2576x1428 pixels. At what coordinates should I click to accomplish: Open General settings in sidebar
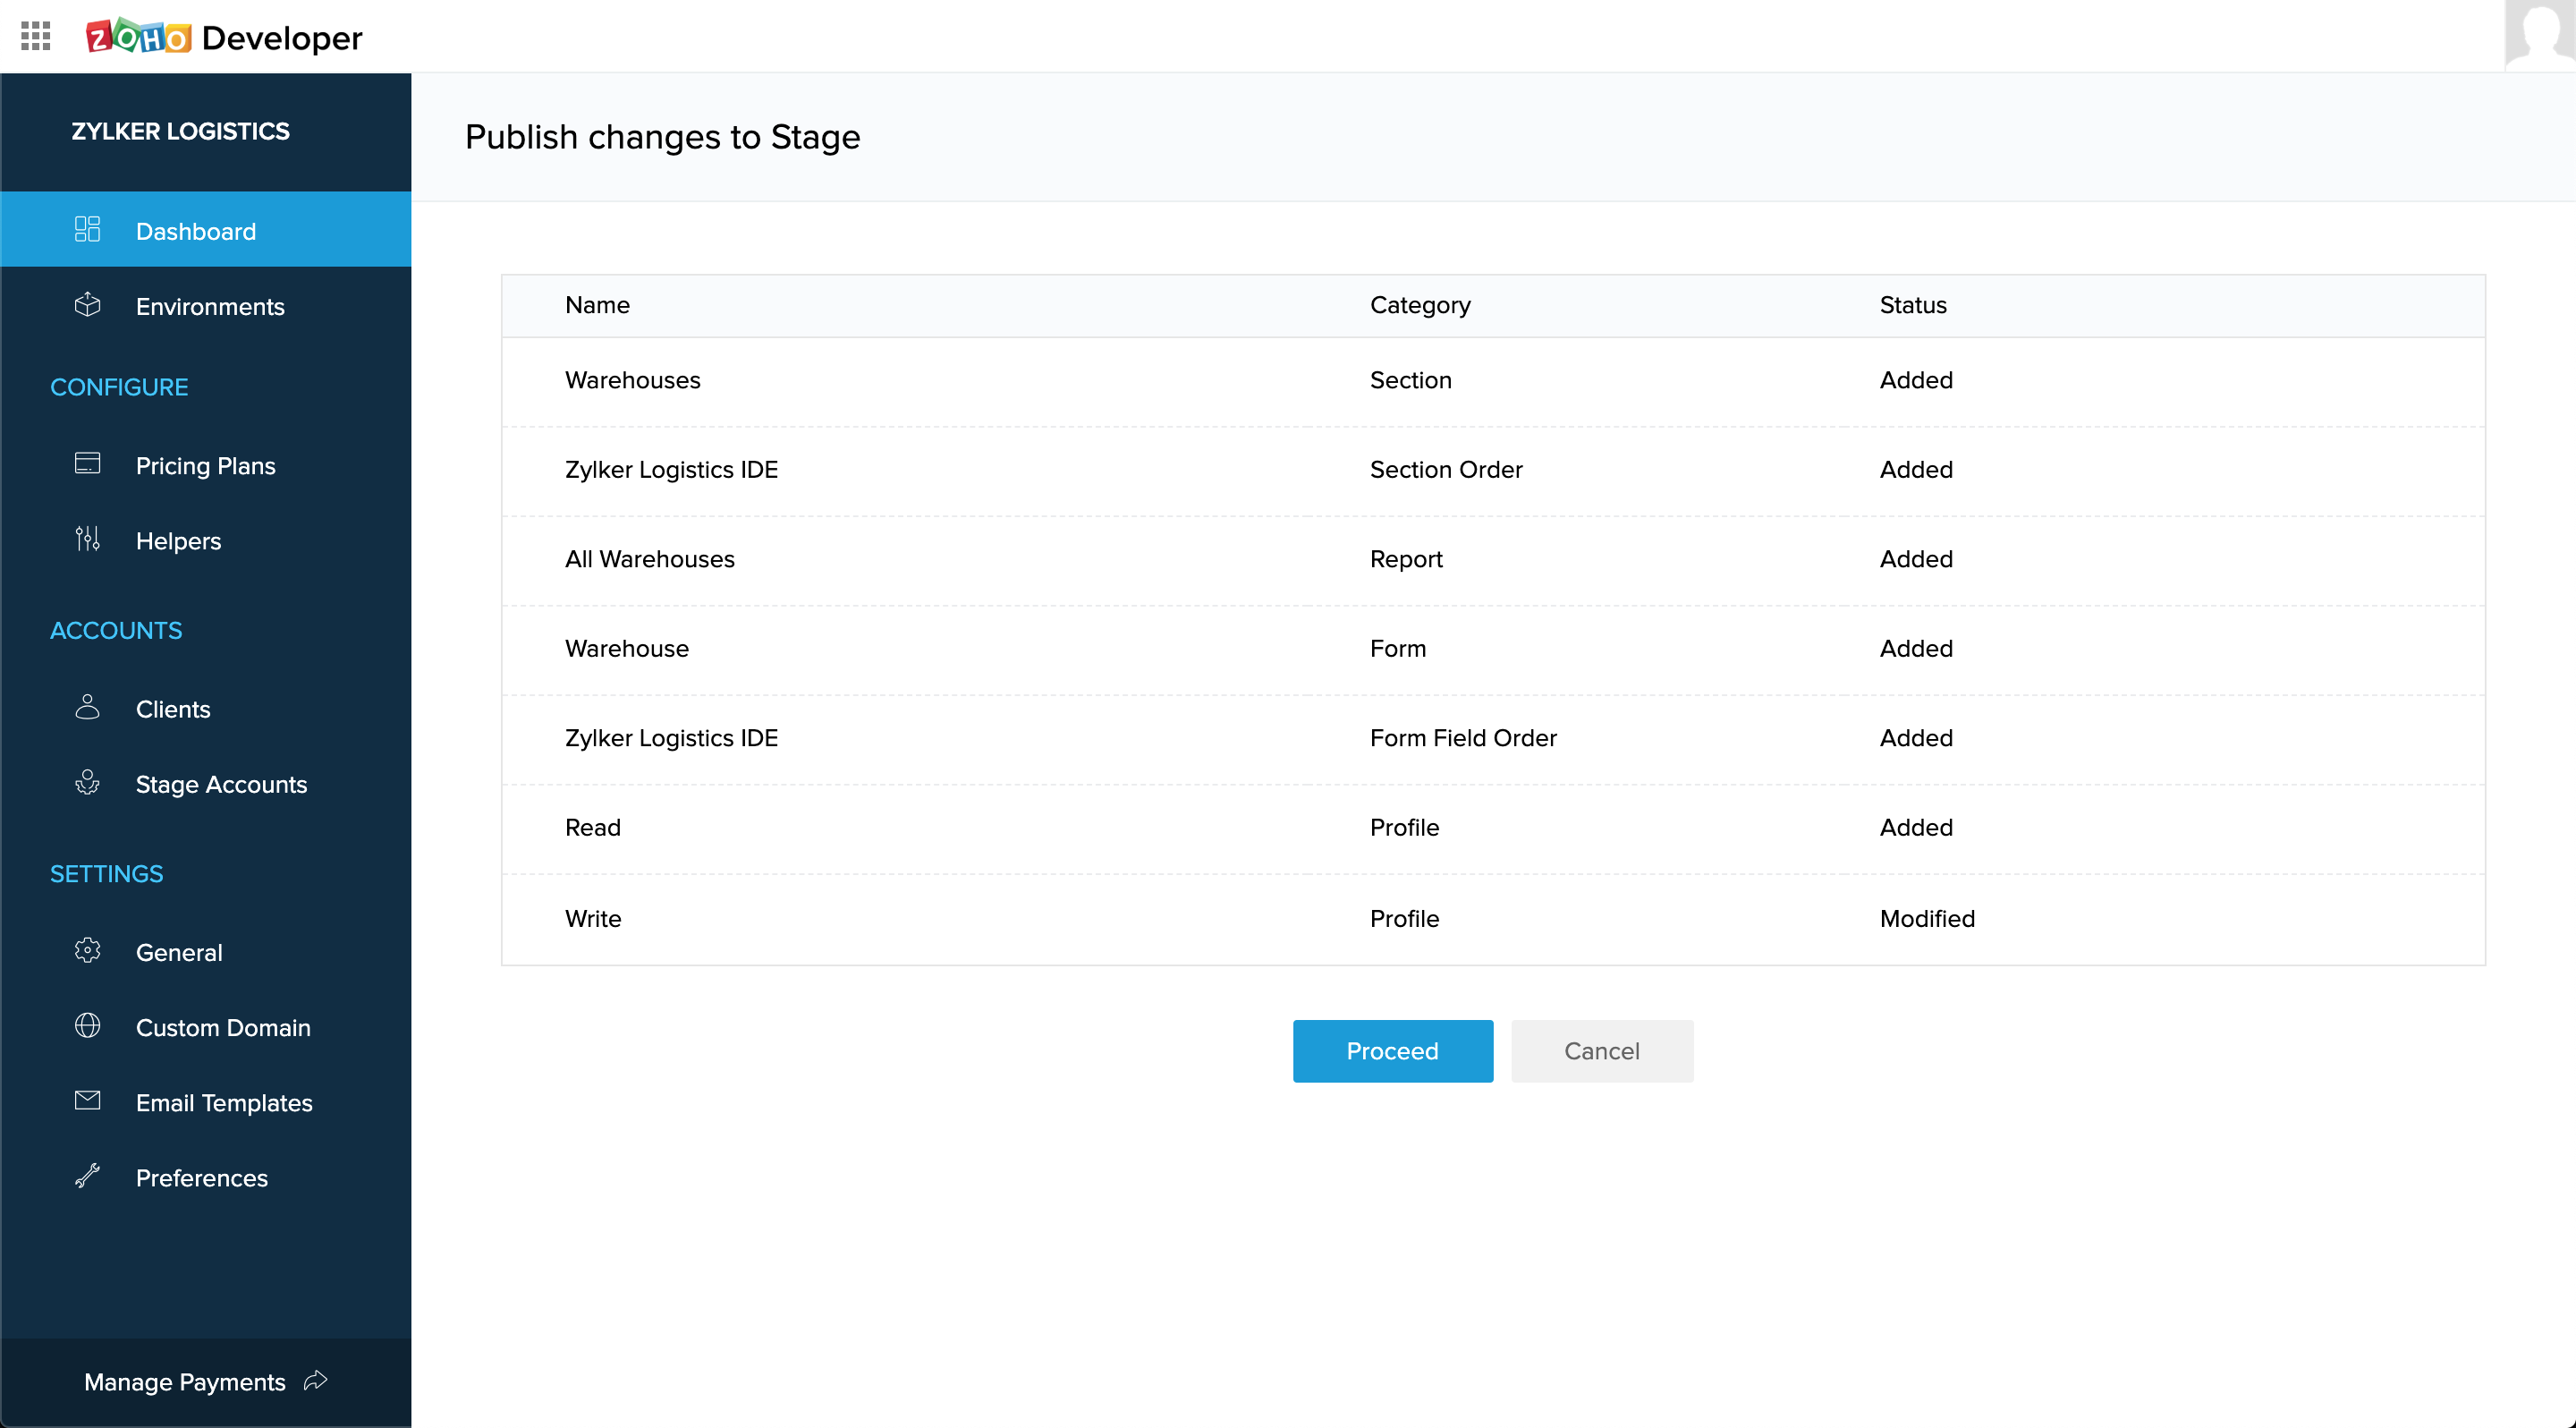(179, 952)
